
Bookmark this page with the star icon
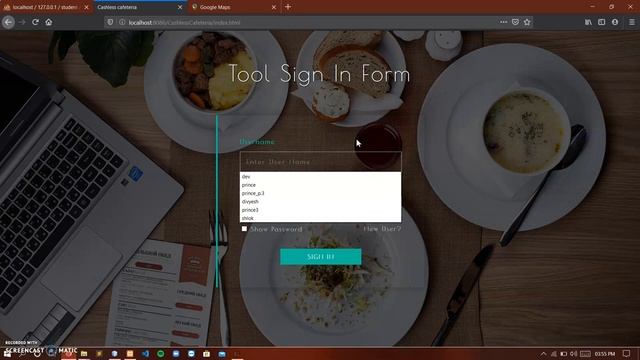(527, 22)
